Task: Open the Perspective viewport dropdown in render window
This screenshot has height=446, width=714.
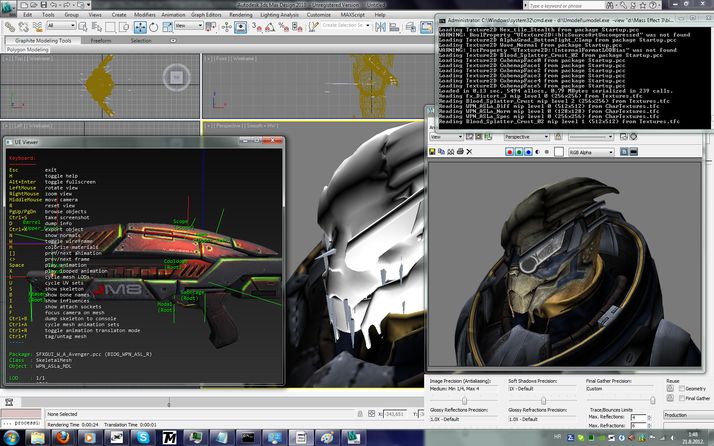Action: 526,136
